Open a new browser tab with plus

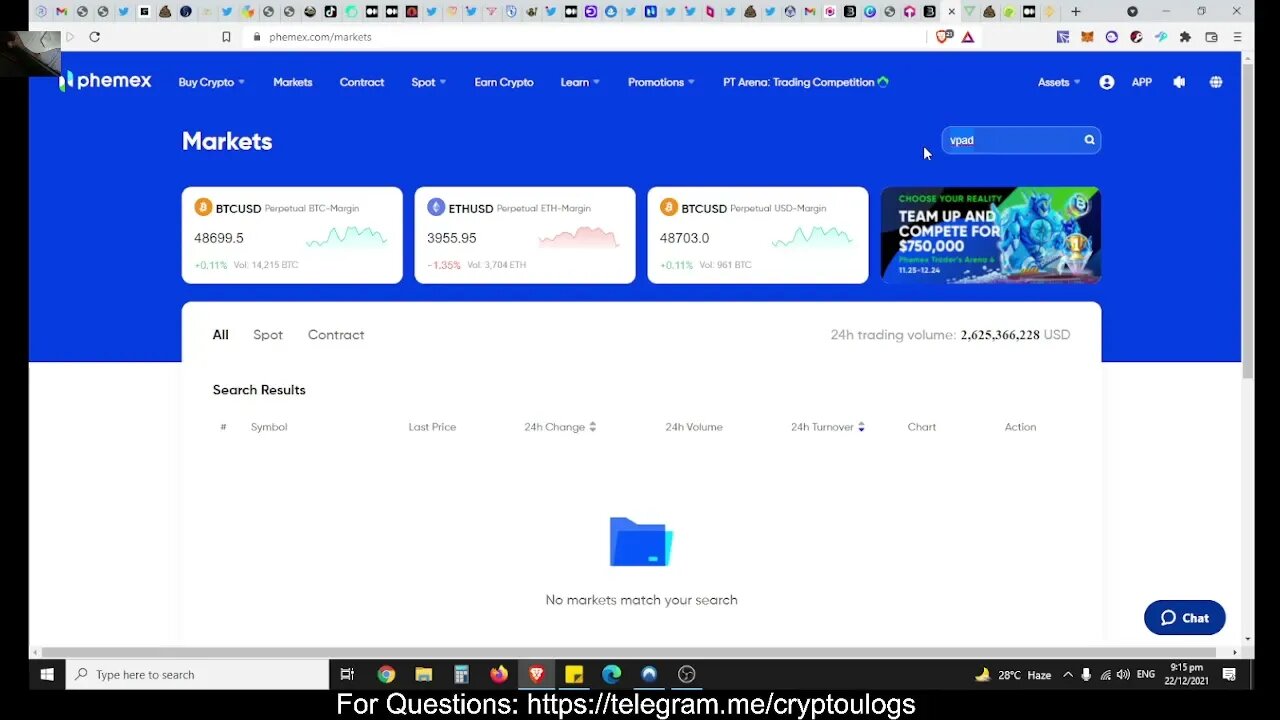pos(1076,12)
